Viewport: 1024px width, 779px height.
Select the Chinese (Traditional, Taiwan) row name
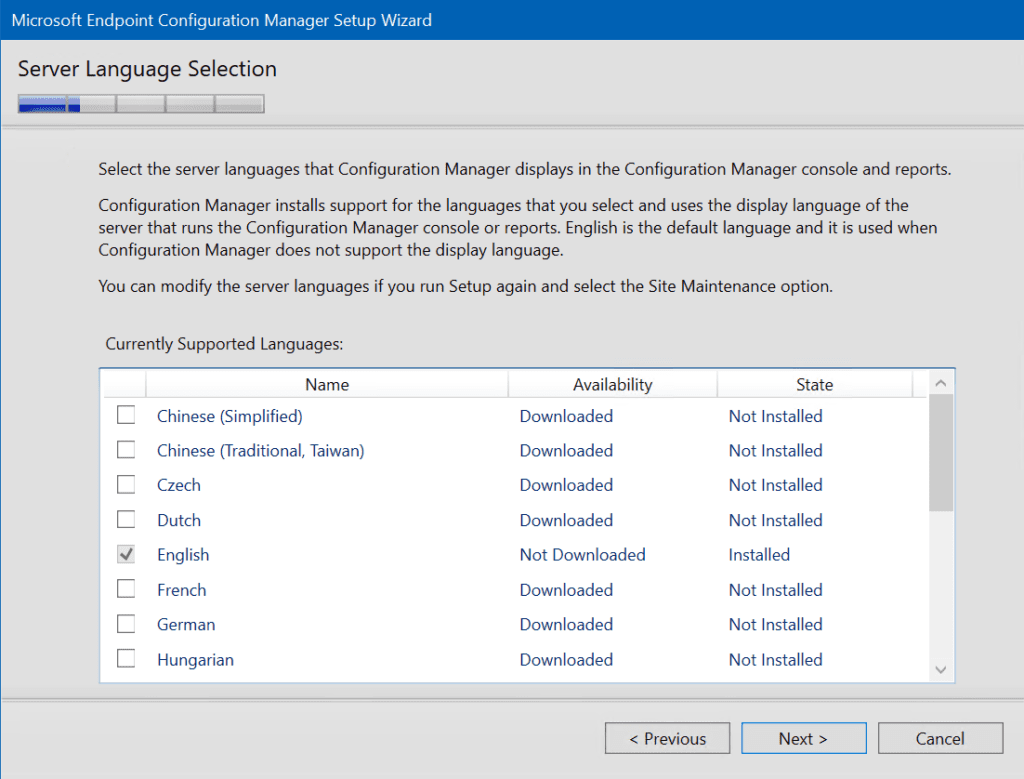(261, 451)
